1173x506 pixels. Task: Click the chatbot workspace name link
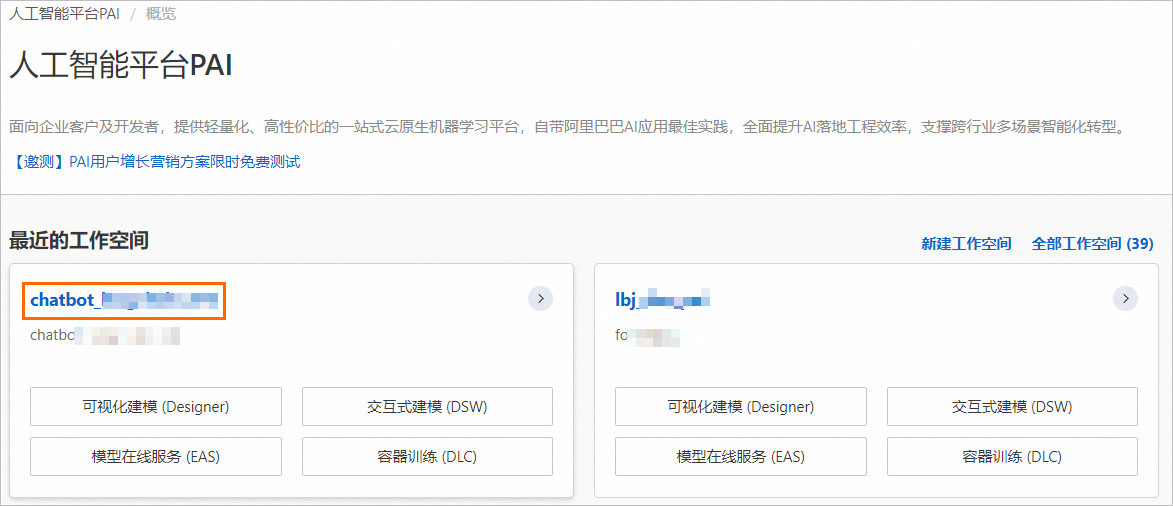point(124,300)
